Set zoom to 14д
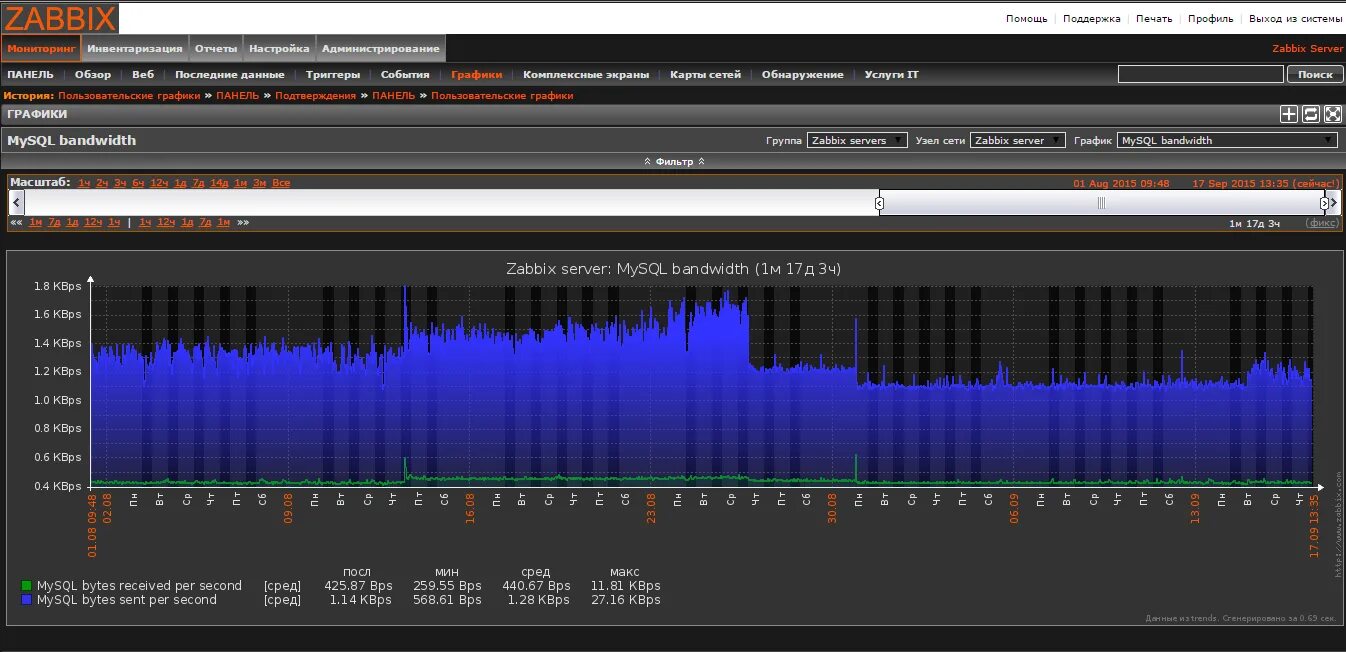The width and height of the screenshot is (1346, 652). (219, 183)
